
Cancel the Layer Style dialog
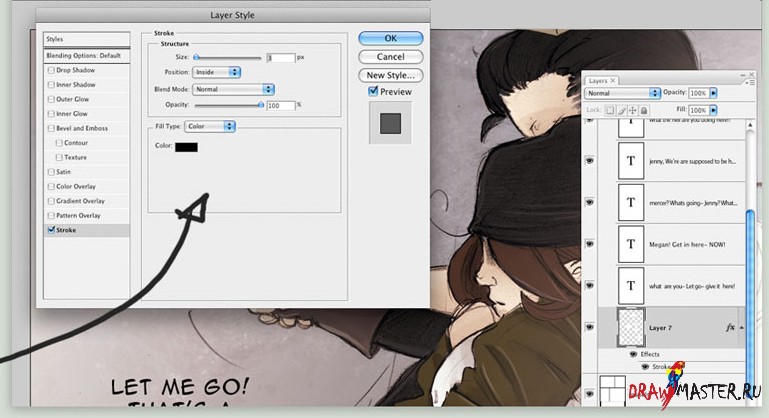390,57
